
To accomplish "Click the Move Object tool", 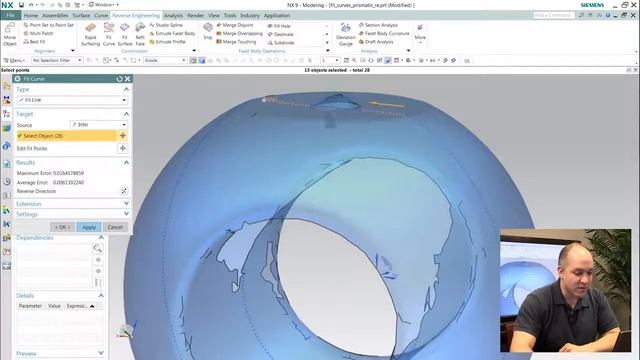I will pos(10,34).
